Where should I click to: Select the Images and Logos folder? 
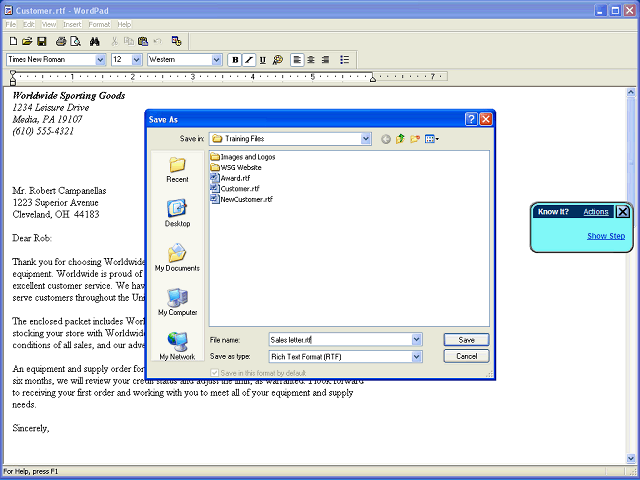click(243, 157)
